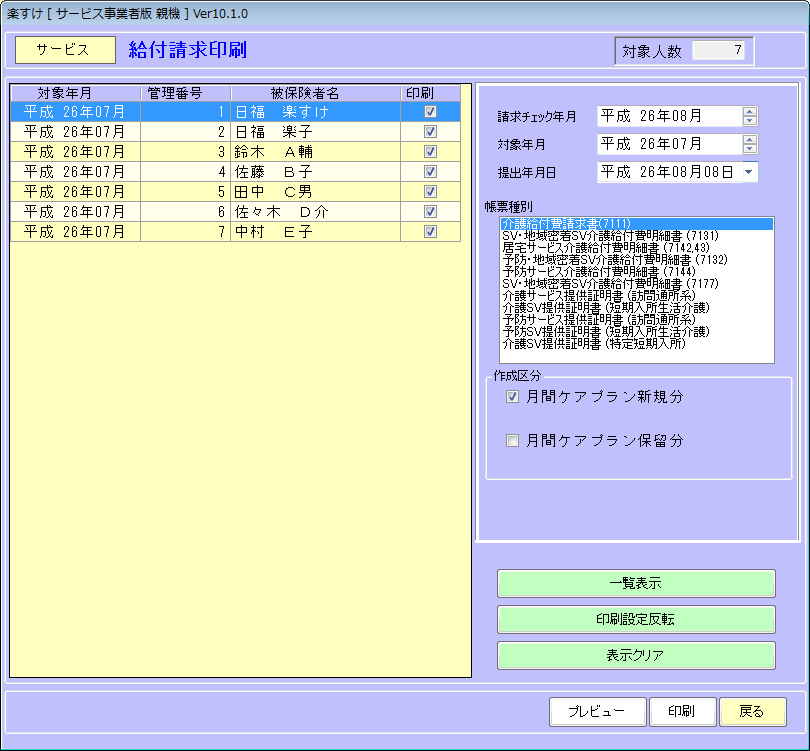This screenshot has width=810, height=751.
Task: Toggle print checkbox for 日福 楽子
Action: (430, 132)
